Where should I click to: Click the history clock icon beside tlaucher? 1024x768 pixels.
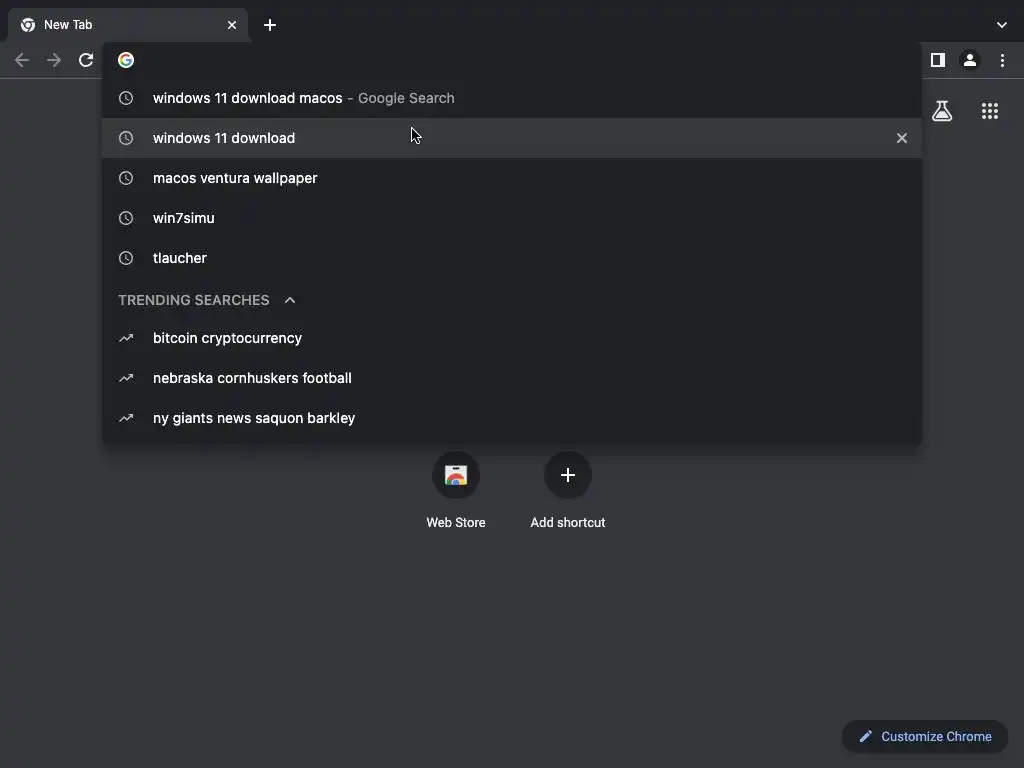(126, 258)
